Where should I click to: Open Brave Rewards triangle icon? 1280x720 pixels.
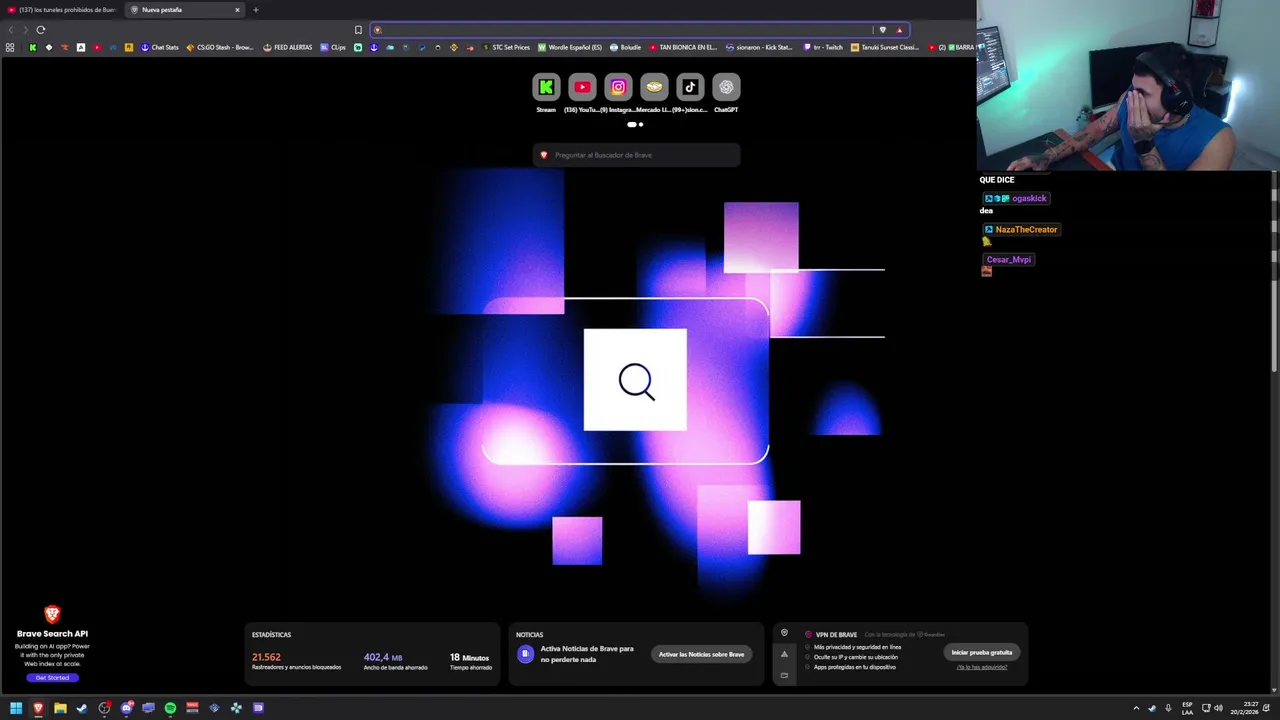pyautogui.click(x=899, y=30)
